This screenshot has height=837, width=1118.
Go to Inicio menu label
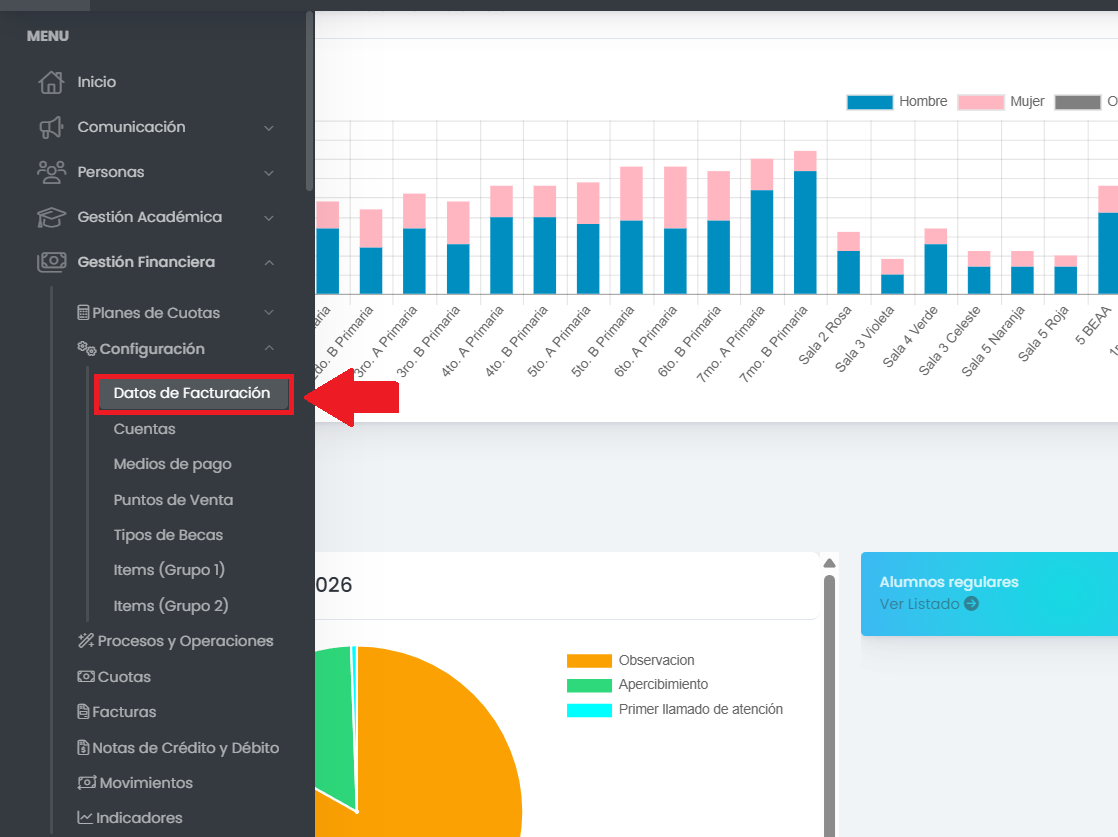click(97, 82)
